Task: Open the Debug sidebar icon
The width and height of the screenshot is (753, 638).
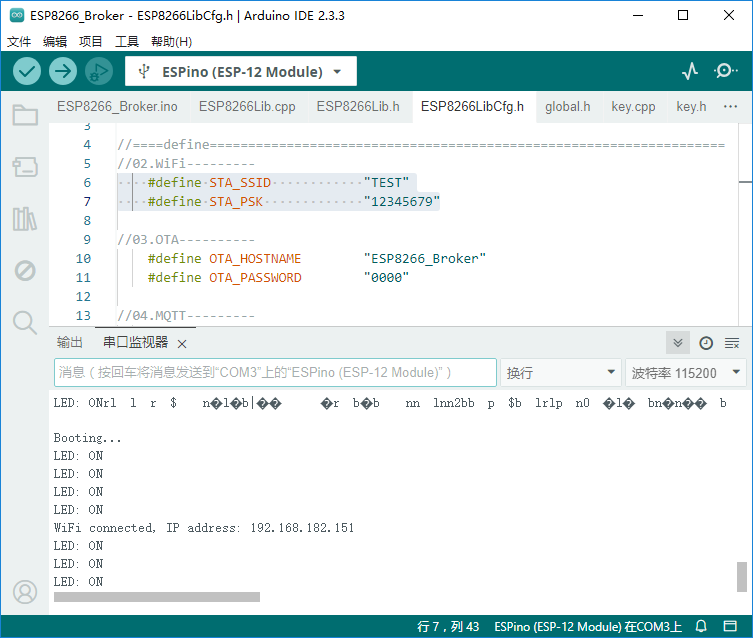Action: [x=25, y=271]
